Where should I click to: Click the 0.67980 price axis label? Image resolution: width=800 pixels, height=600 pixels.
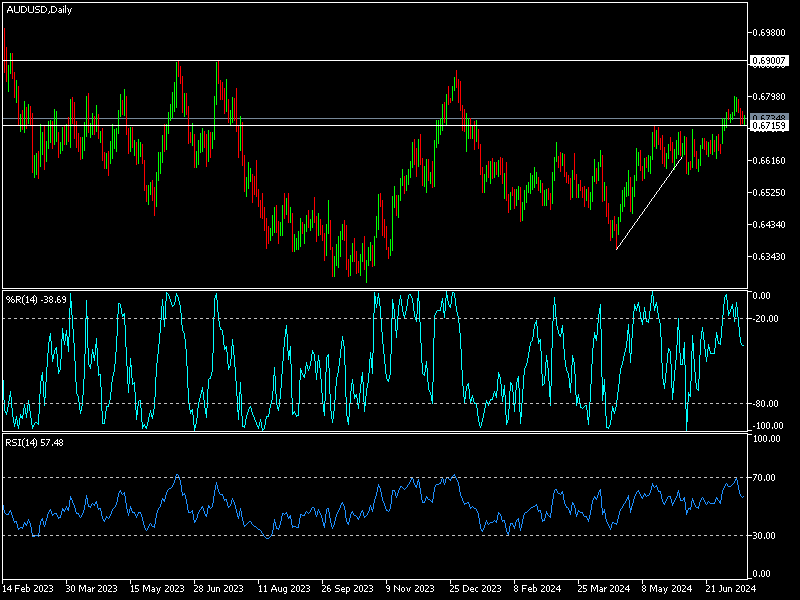pyautogui.click(x=771, y=97)
